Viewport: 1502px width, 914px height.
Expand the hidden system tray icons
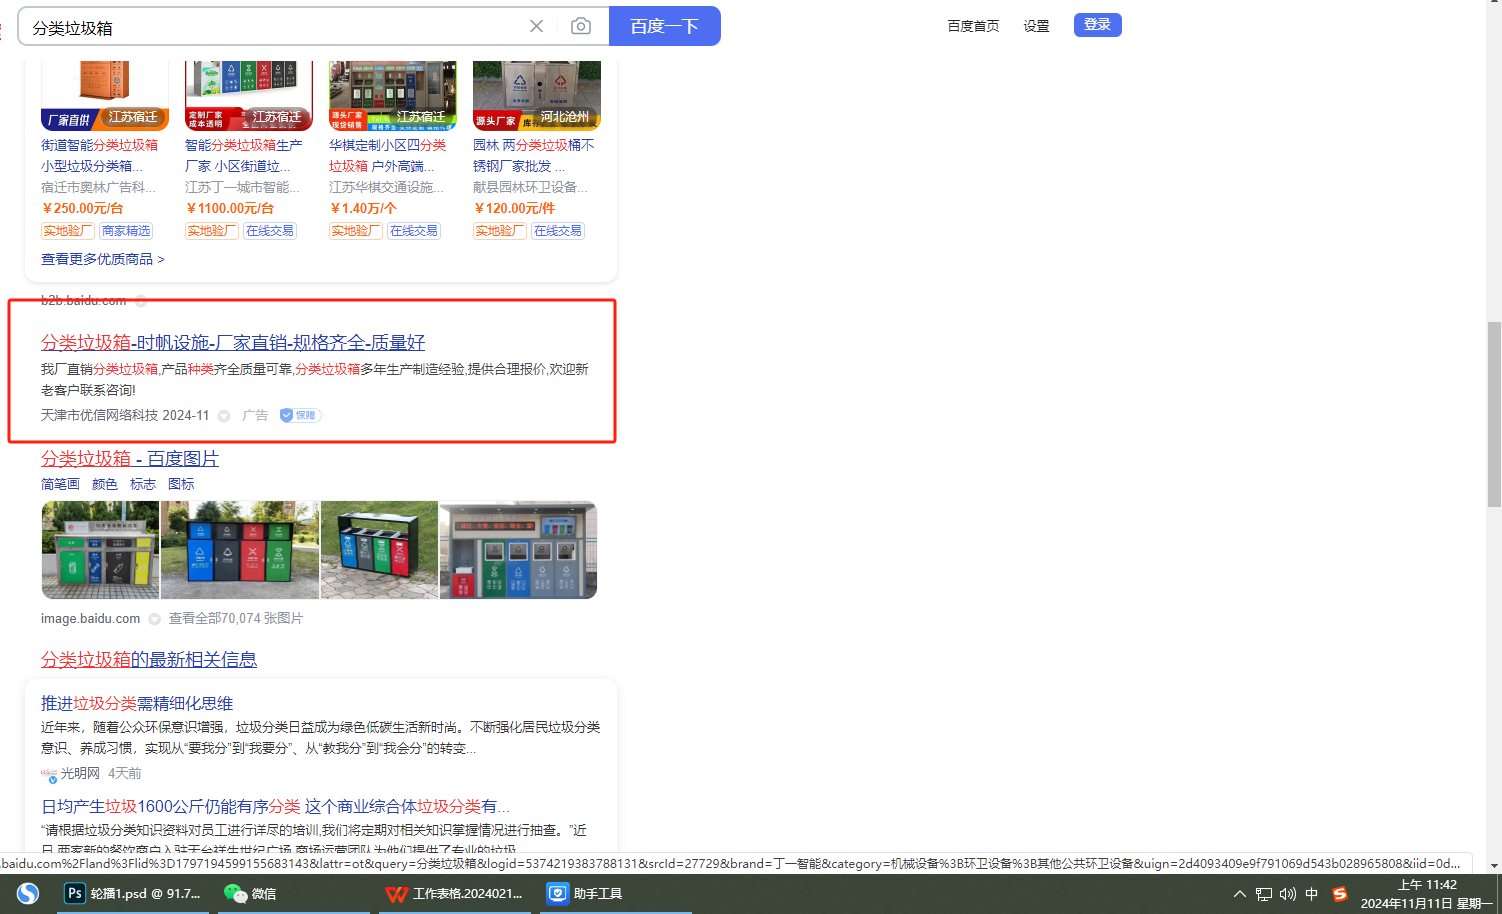point(1240,893)
